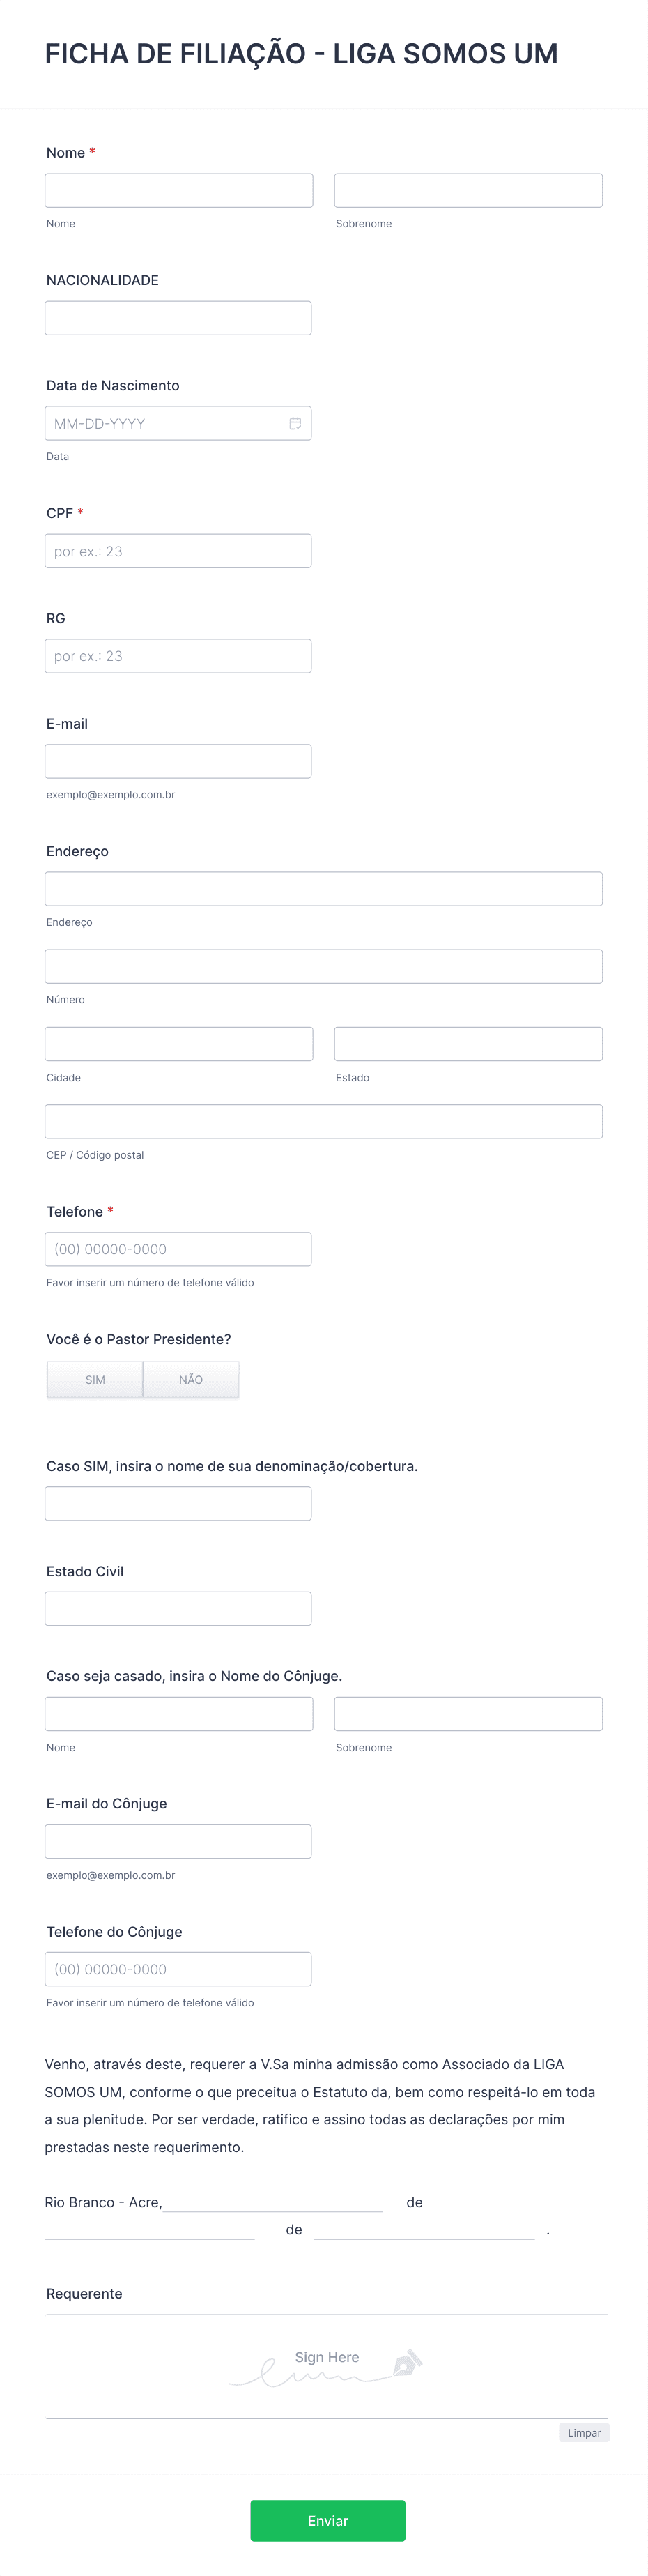Click the Requerente signature area
The height and width of the screenshot is (2576, 648).
tap(326, 2367)
